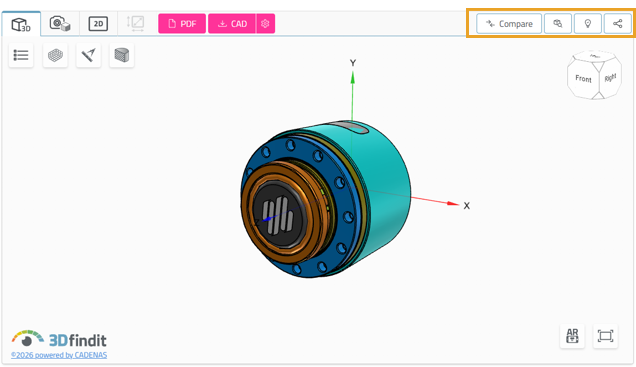
Task: Activate the measurement tool
Action: coord(88,55)
